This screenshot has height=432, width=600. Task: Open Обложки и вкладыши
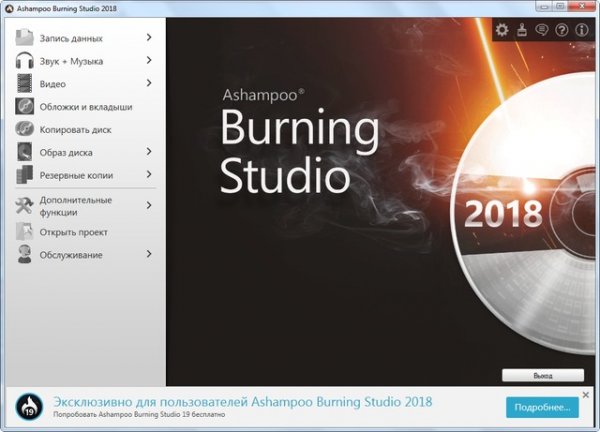(85, 106)
